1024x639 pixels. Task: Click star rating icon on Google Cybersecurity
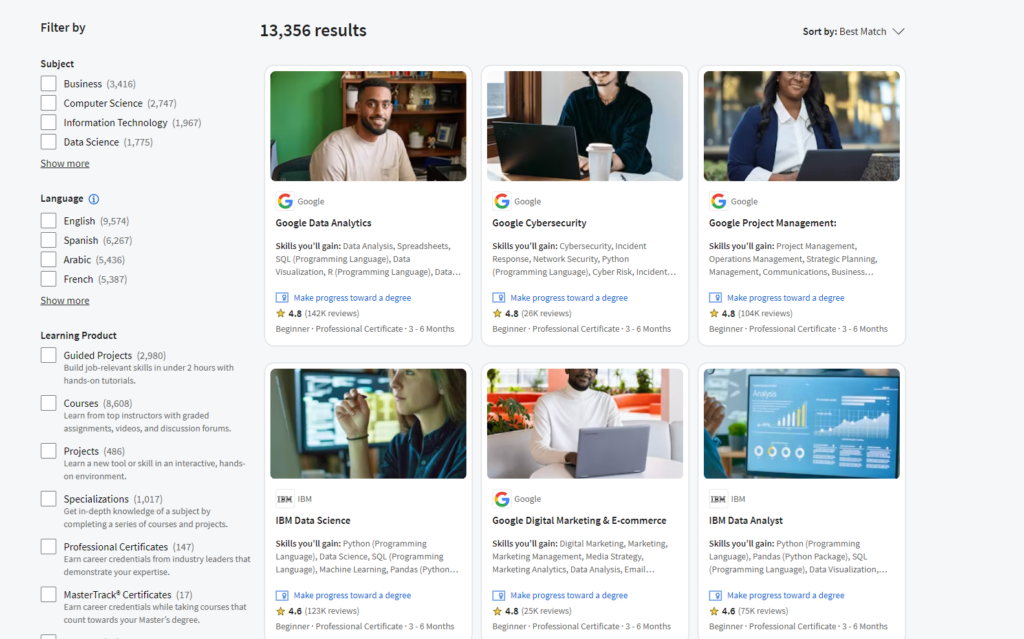click(498, 314)
